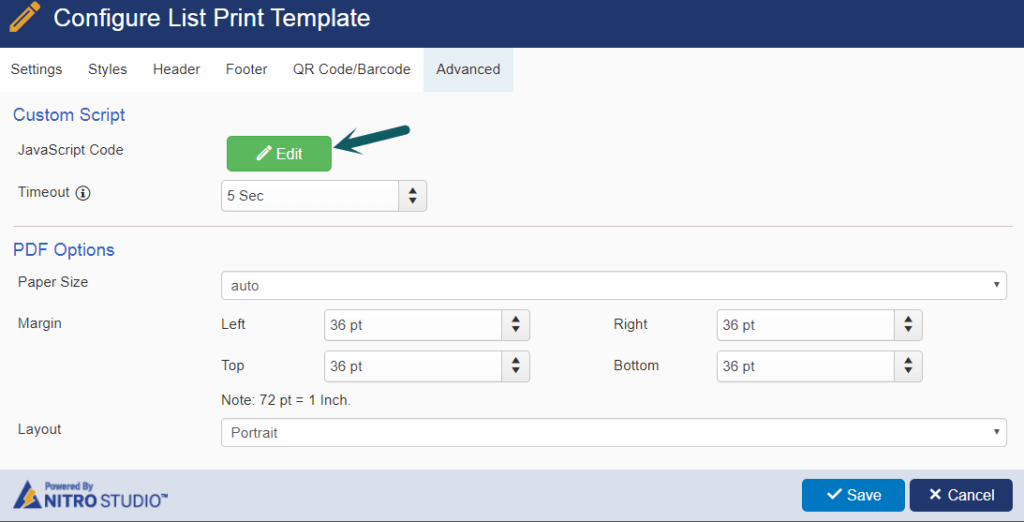Image resolution: width=1024 pixels, height=522 pixels.
Task: Open the Styles tab
Action: tap(107, 70)
